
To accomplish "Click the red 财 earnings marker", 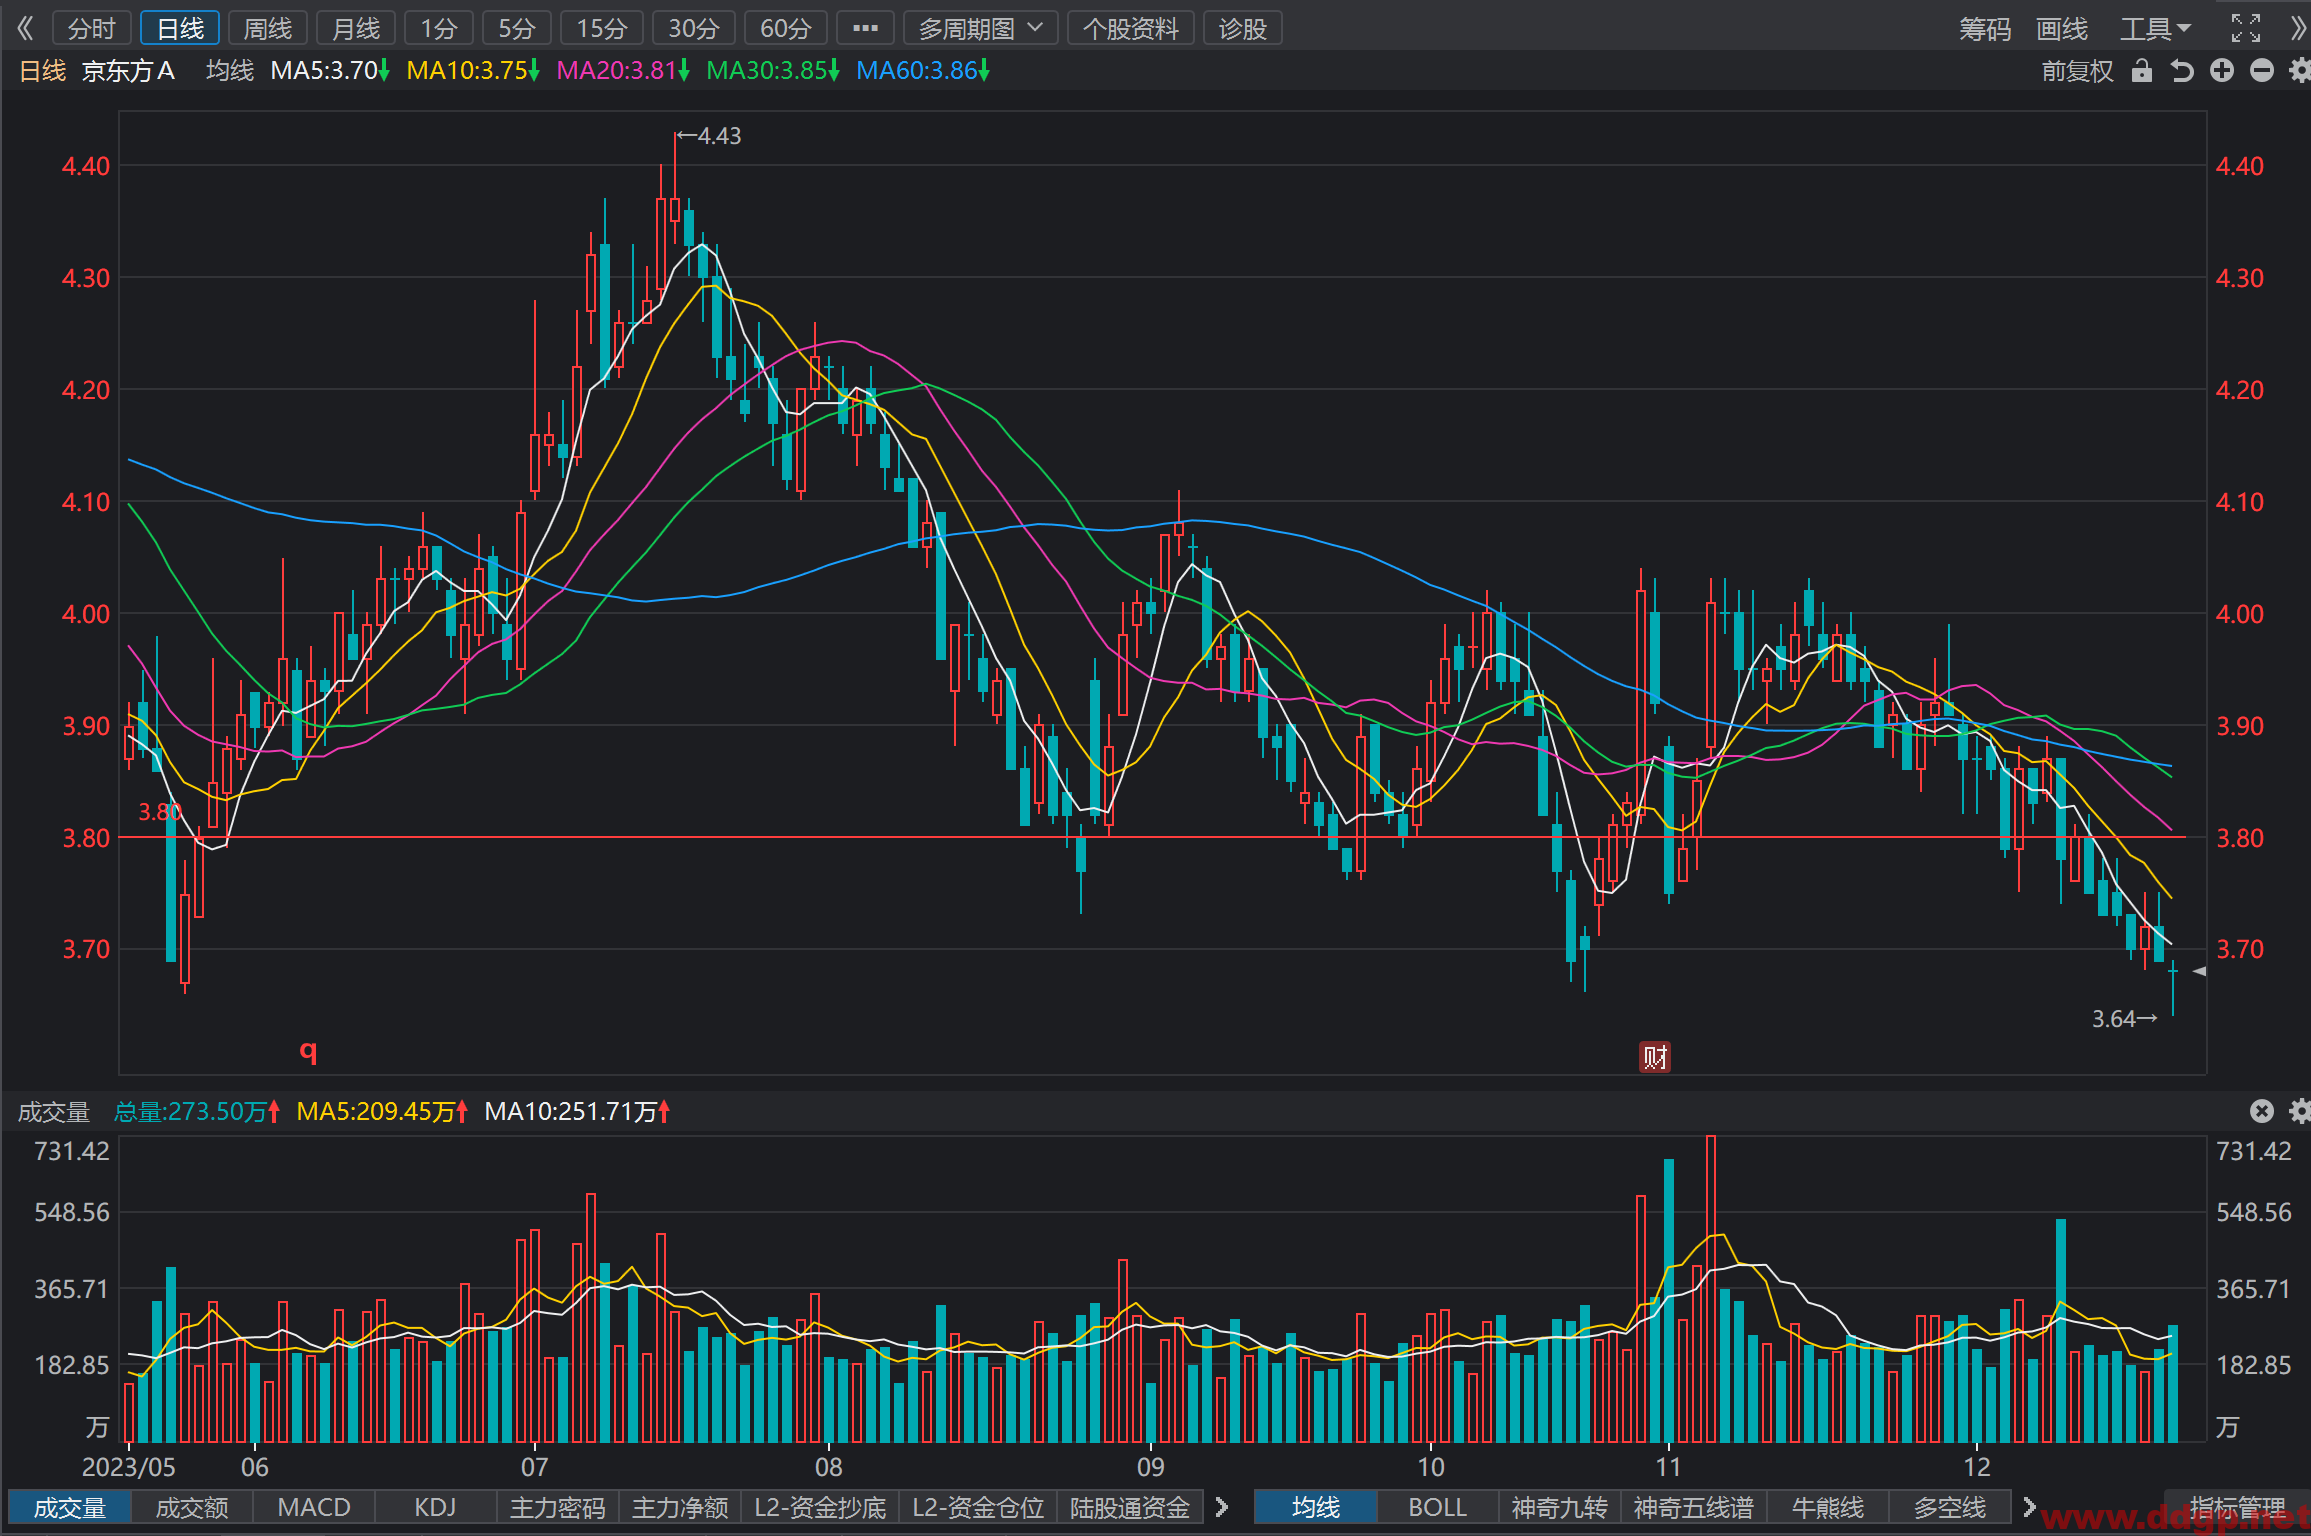I will 1655,1057.
